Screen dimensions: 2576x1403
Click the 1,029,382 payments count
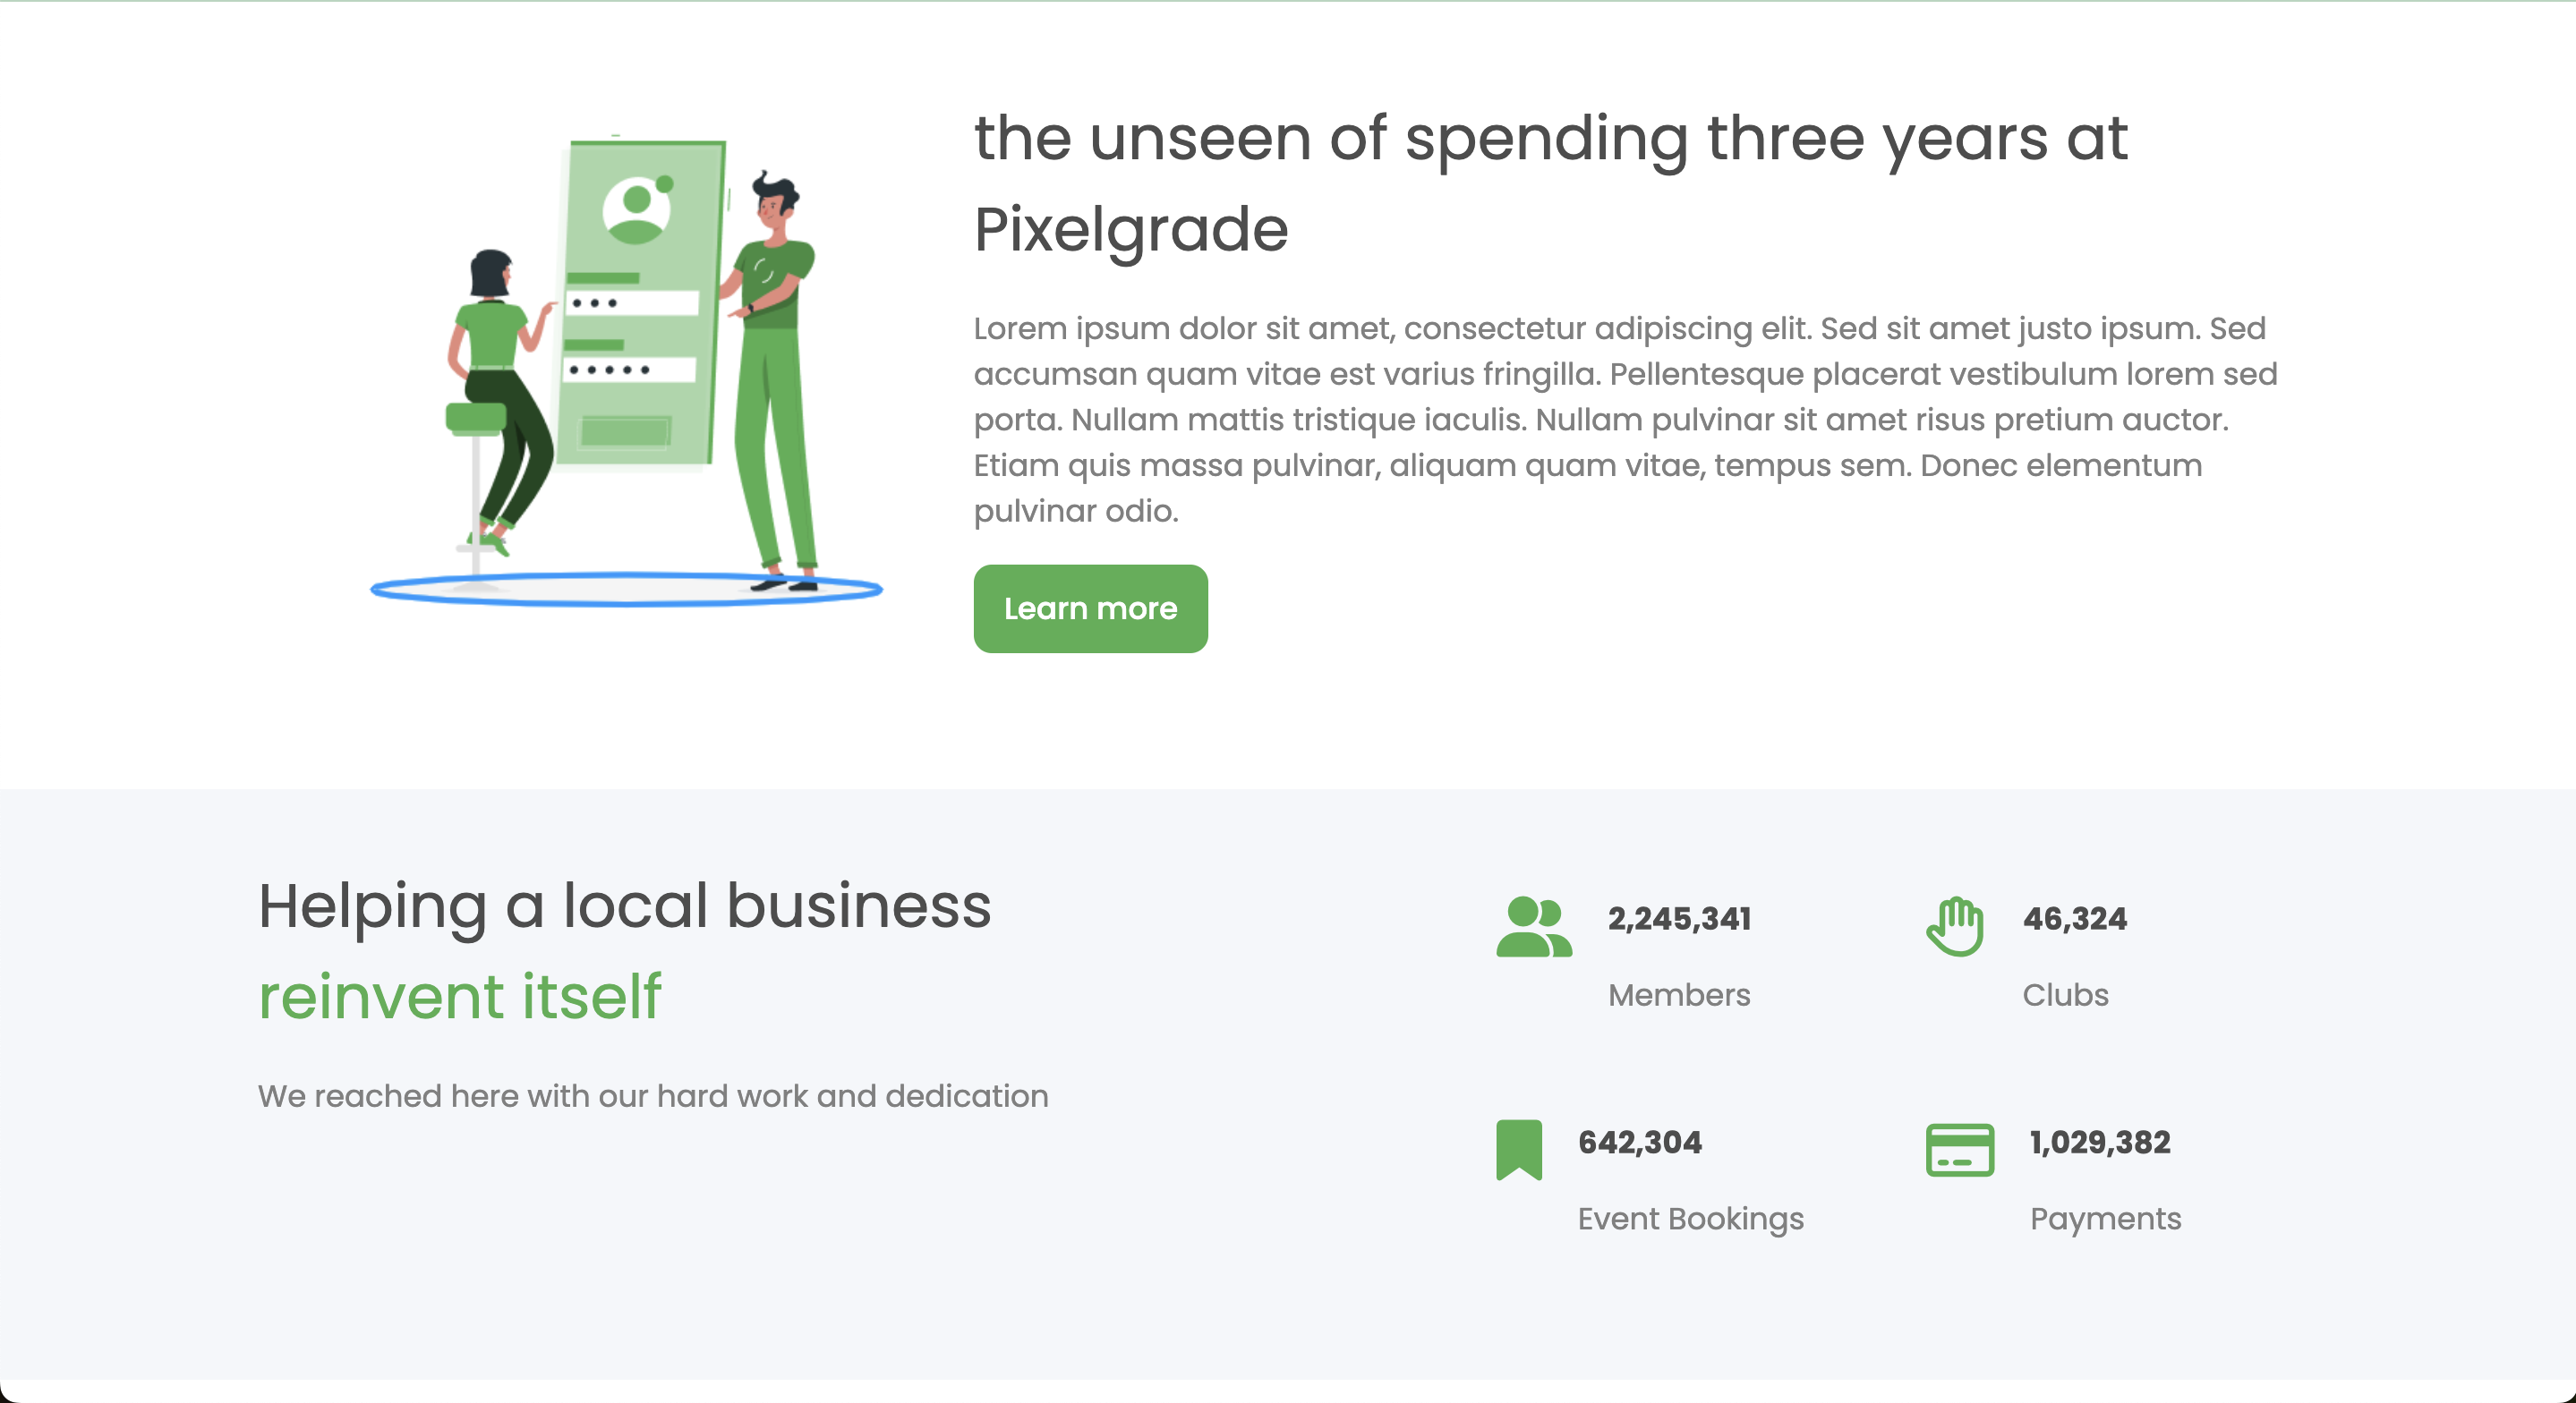tap(2100, 1142)
